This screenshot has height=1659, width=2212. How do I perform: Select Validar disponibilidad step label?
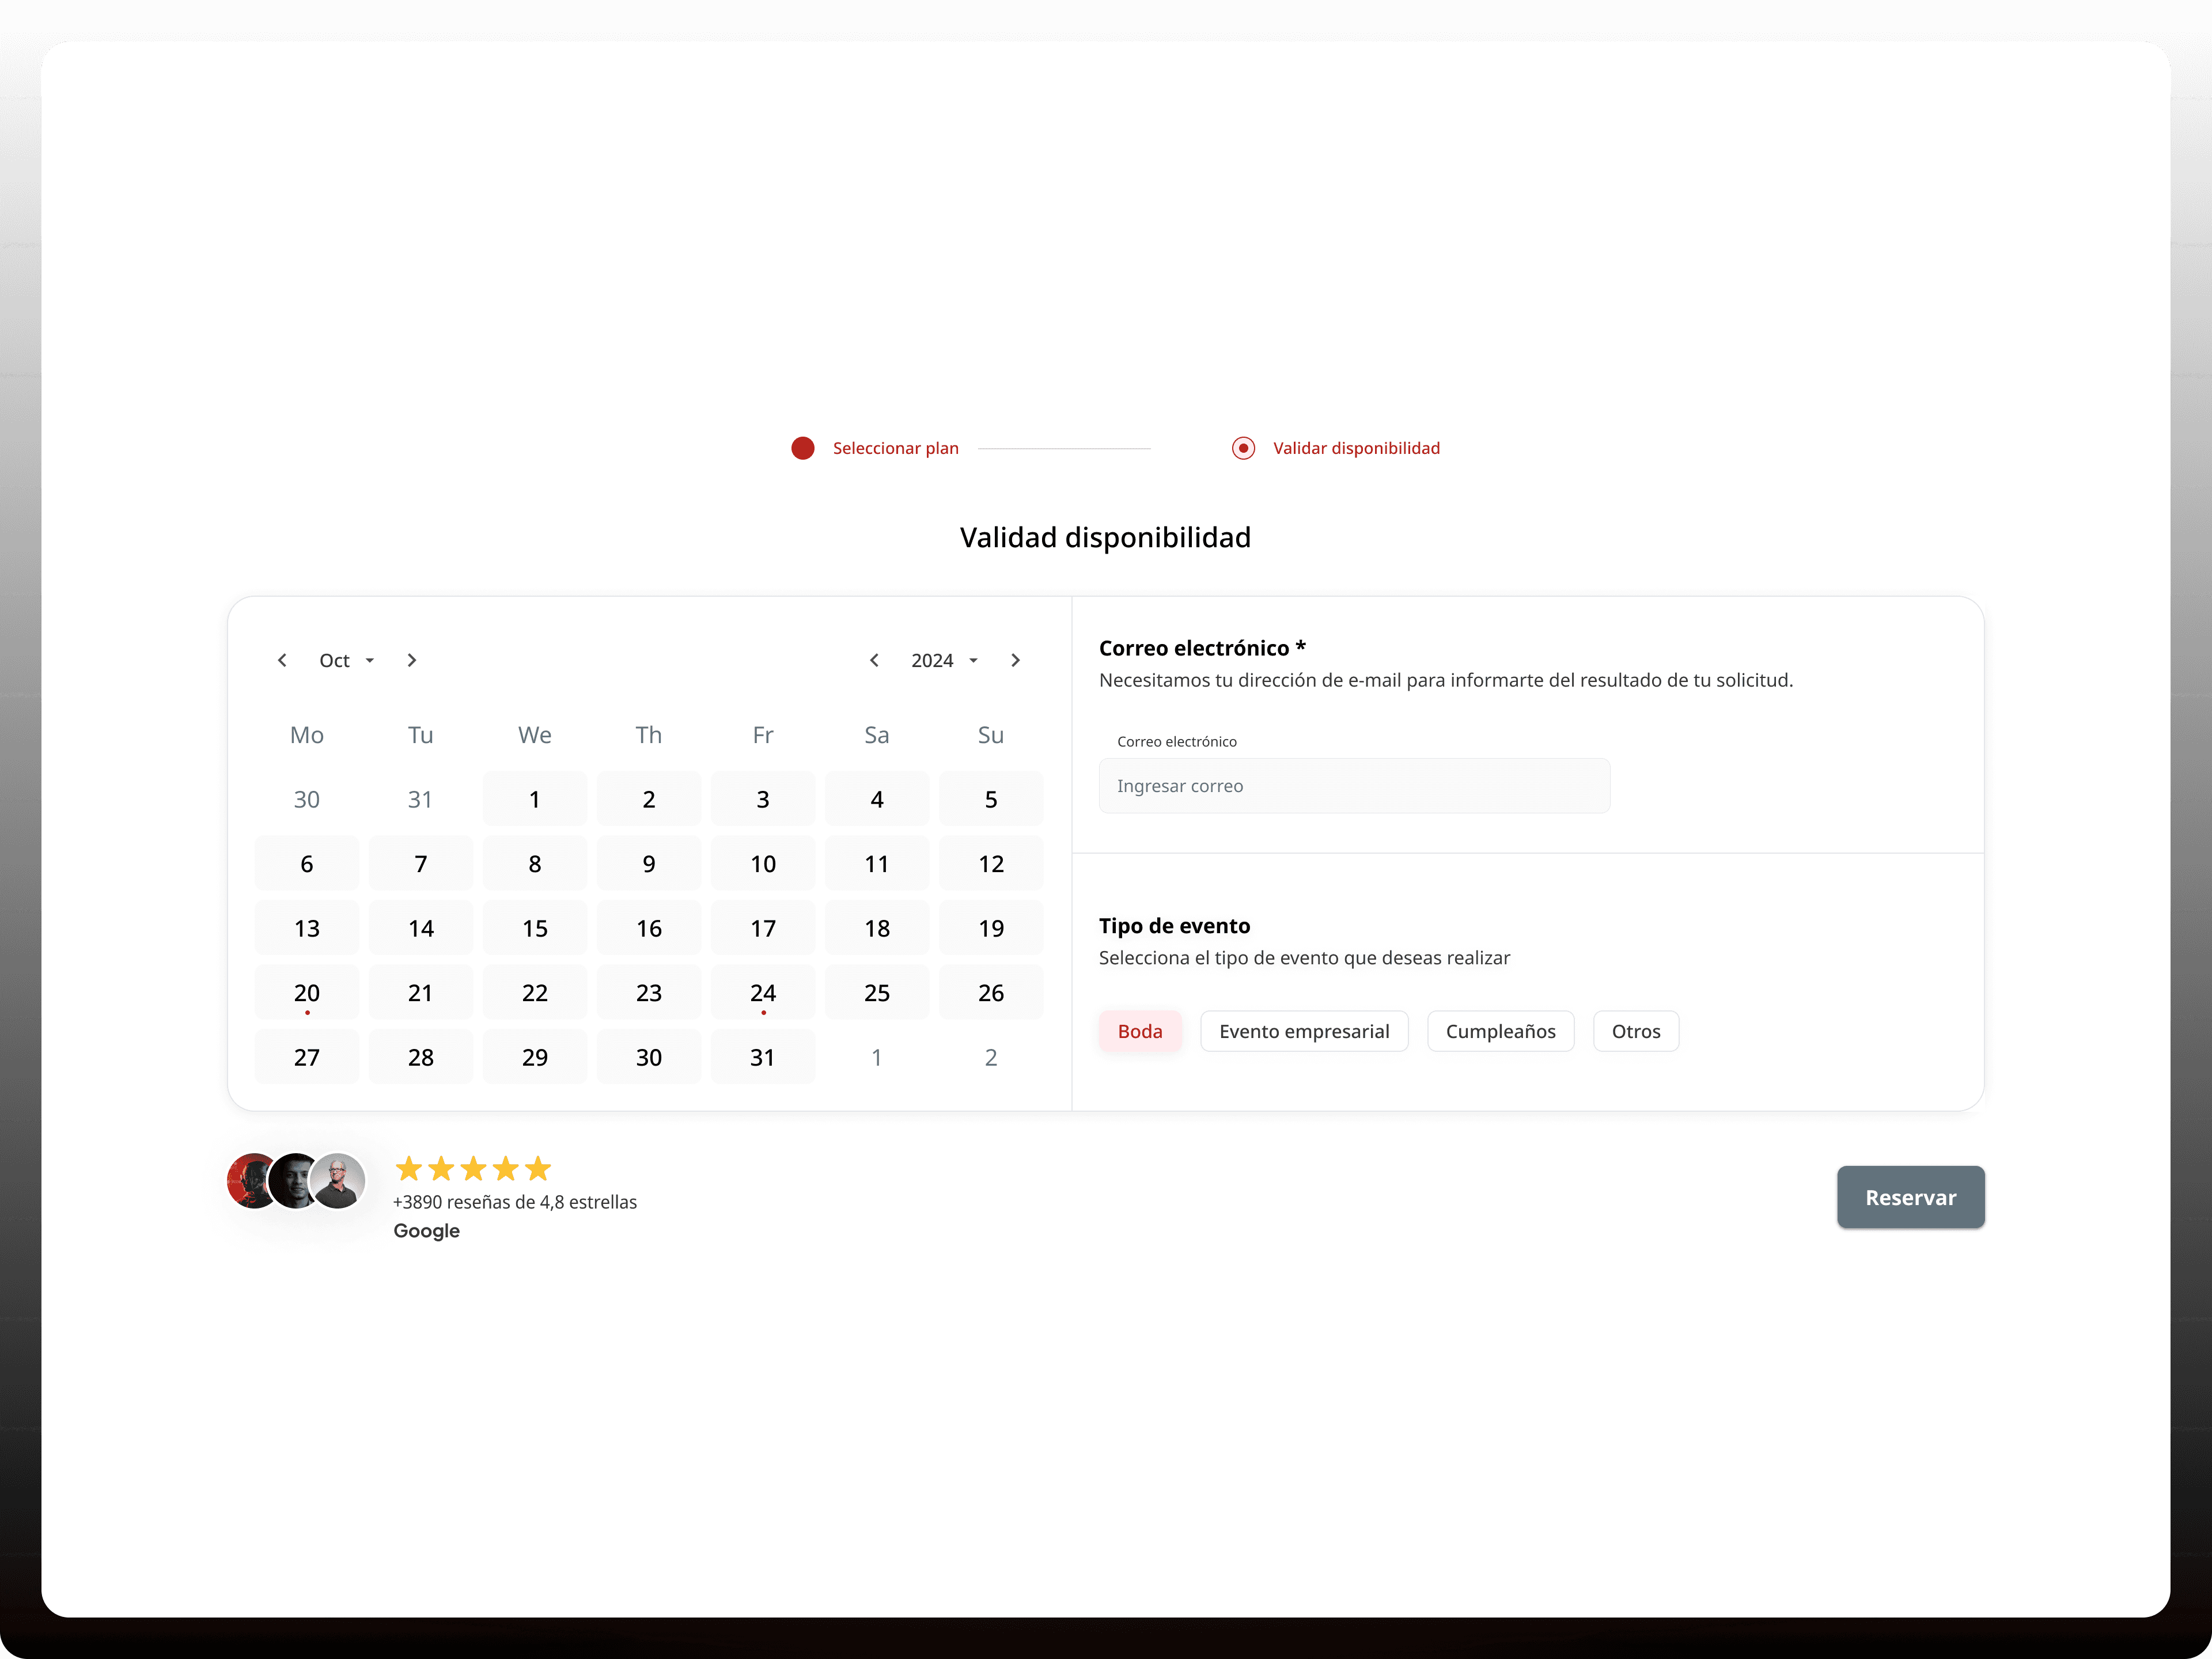pyautogui.click(x=1355, y=448)
